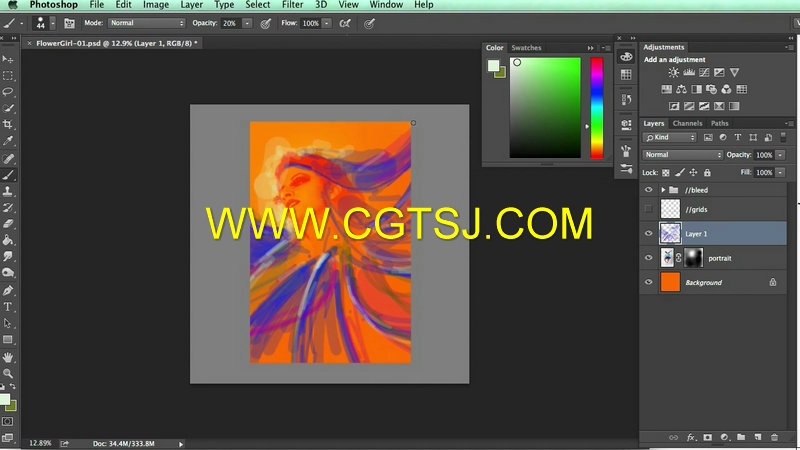The image size is (800, 450).
Task: Select the Dodge tool
Action: (x=8, y=272)
